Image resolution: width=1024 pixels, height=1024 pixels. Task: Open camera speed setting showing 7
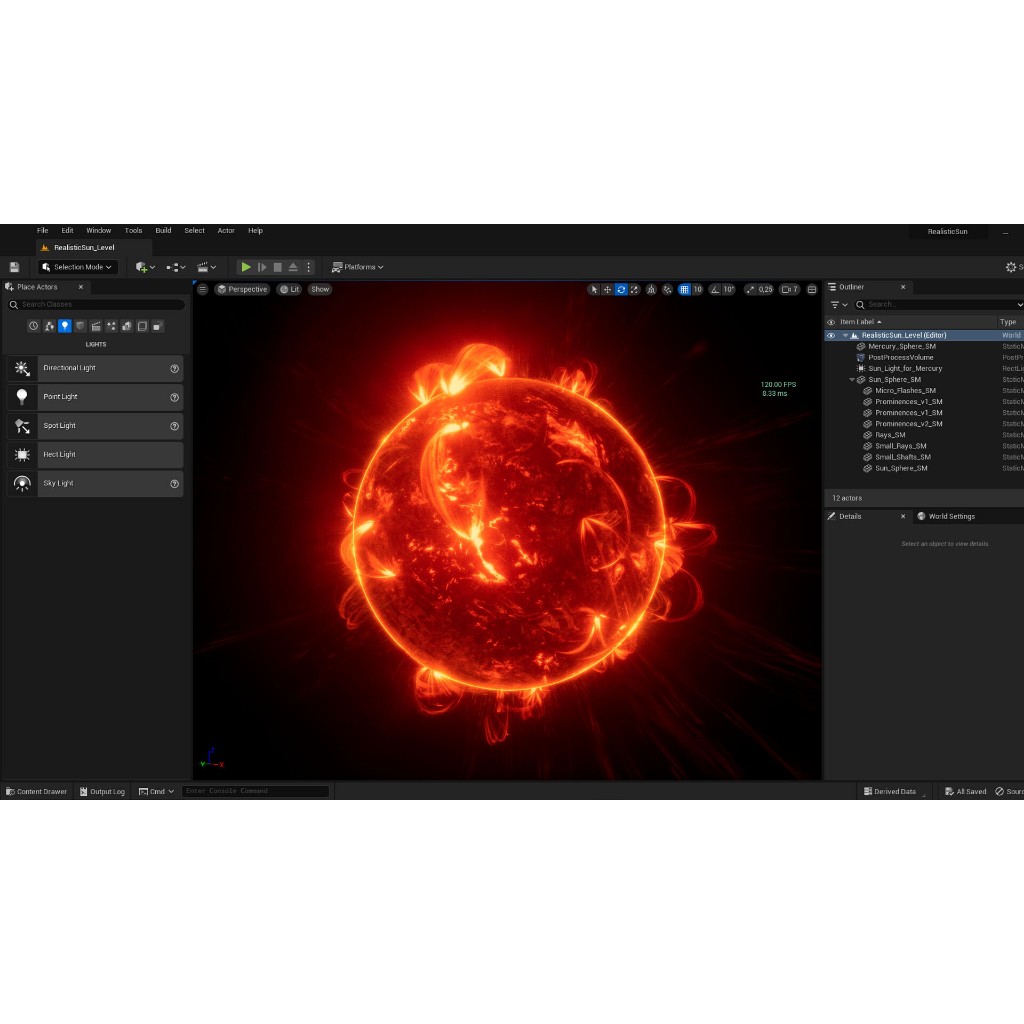click(x=790, y=289)
